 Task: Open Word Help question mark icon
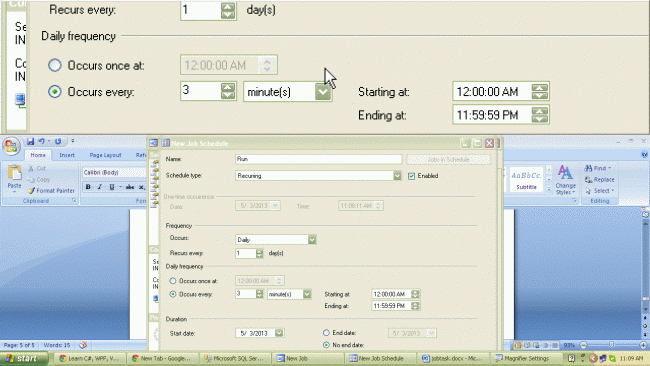pyautogui.click(x=644, y=154)
